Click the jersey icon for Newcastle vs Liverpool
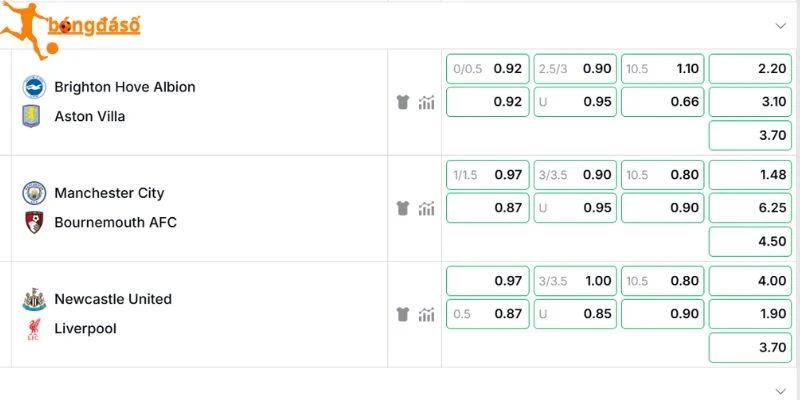Screen dimensions: 800x400 tap(403, 314)
